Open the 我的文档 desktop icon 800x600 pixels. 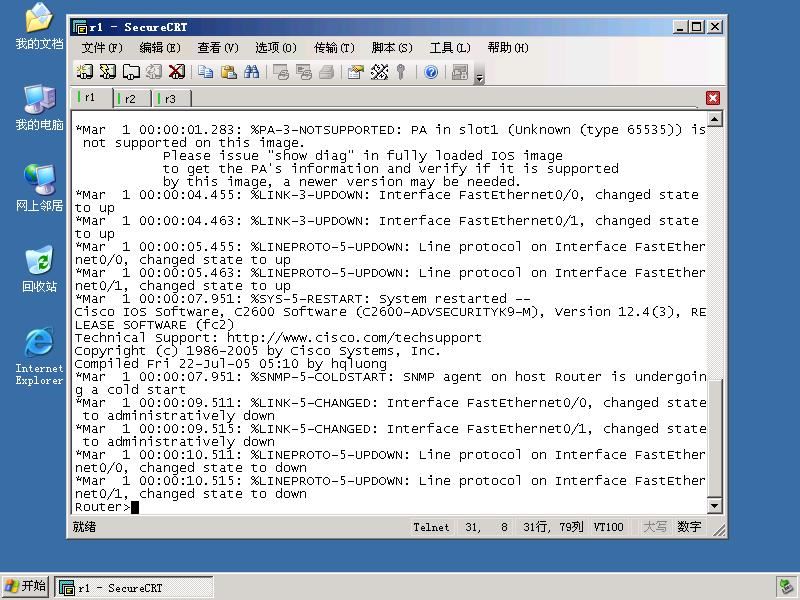click(x=39, y=26)
